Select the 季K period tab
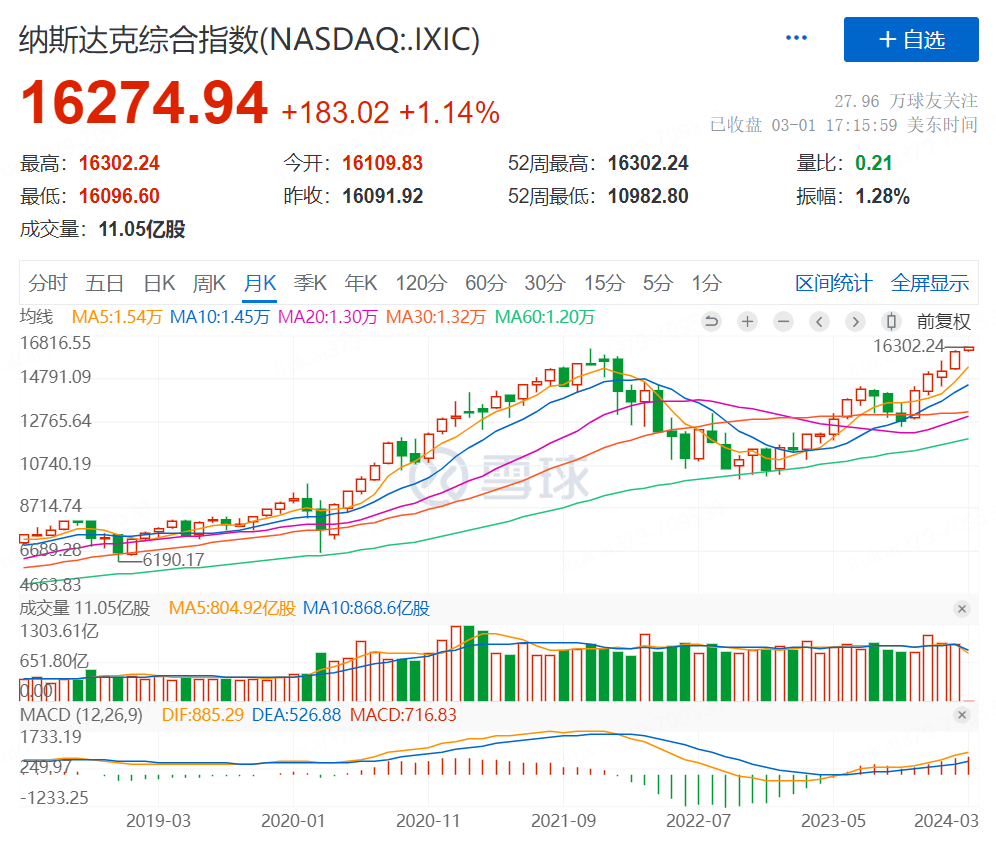The image size is (996, 841). click(x=309, y=283)
